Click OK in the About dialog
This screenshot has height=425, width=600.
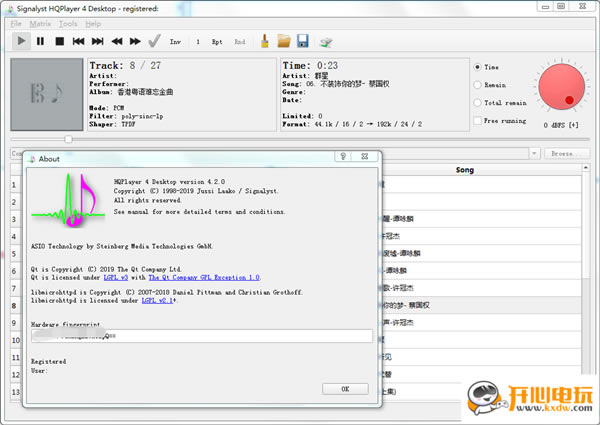tap(346, 388)
